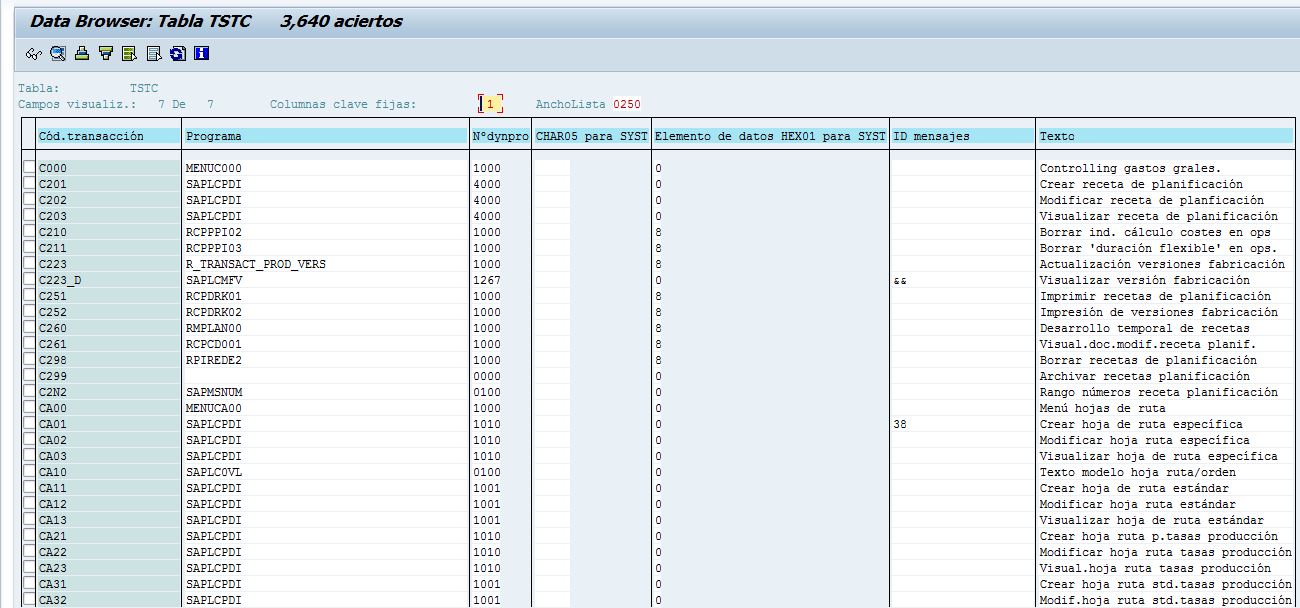1300x608 pixels.
Task: Click the blue information icon
Action: pyautogui.click(x=202, y=53)
